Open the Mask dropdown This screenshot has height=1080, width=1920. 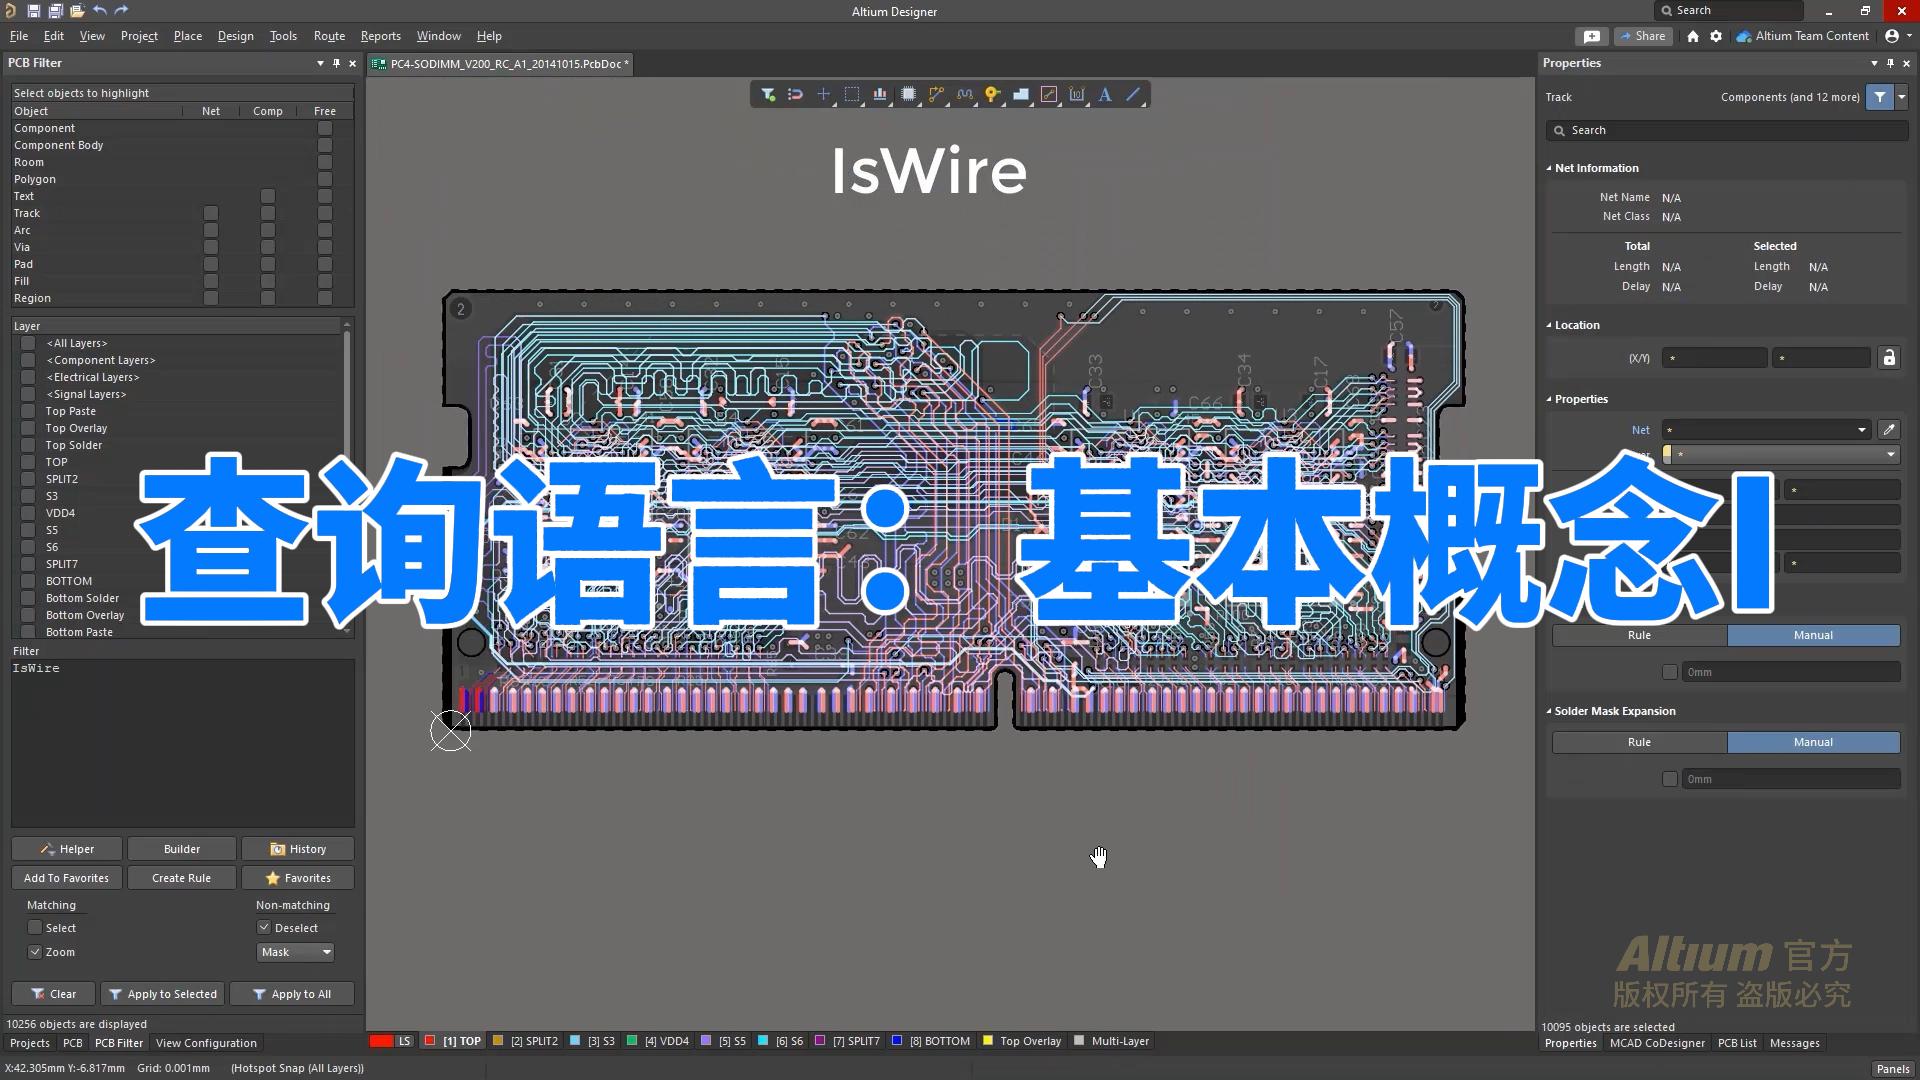[x=295, y=952]
